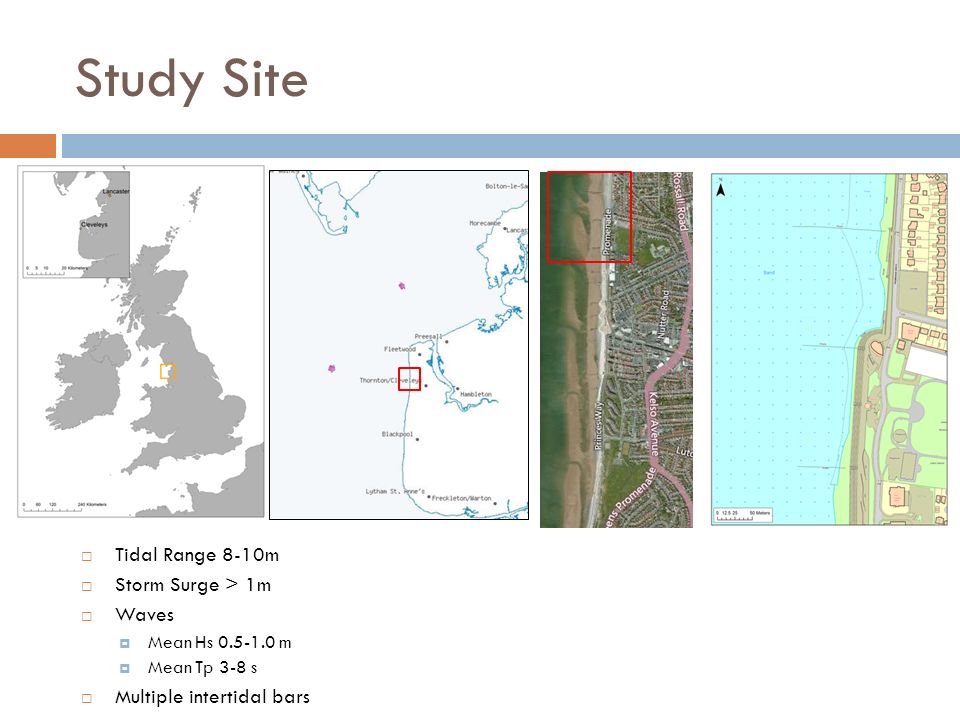This screenshot has height=720, width=960.
Task: Click the lower magenta marker offshore
Action: click(332, 369)
